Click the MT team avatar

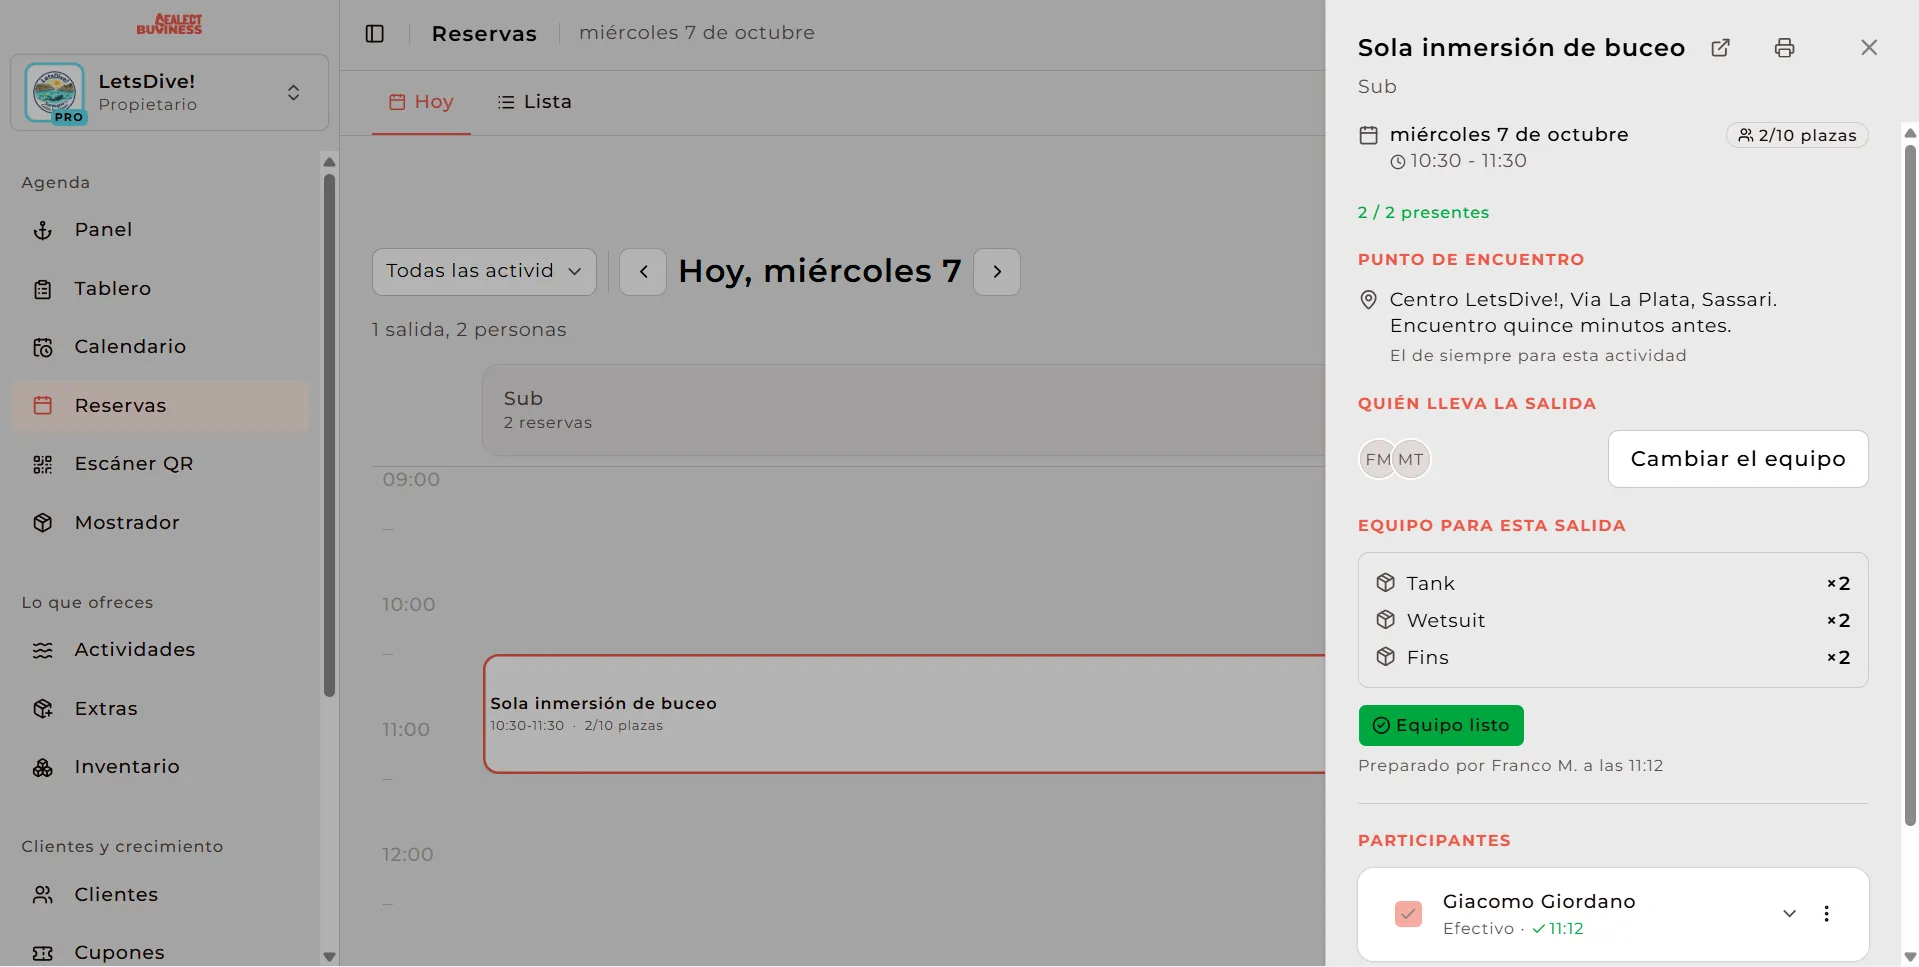coord(1411,460)
